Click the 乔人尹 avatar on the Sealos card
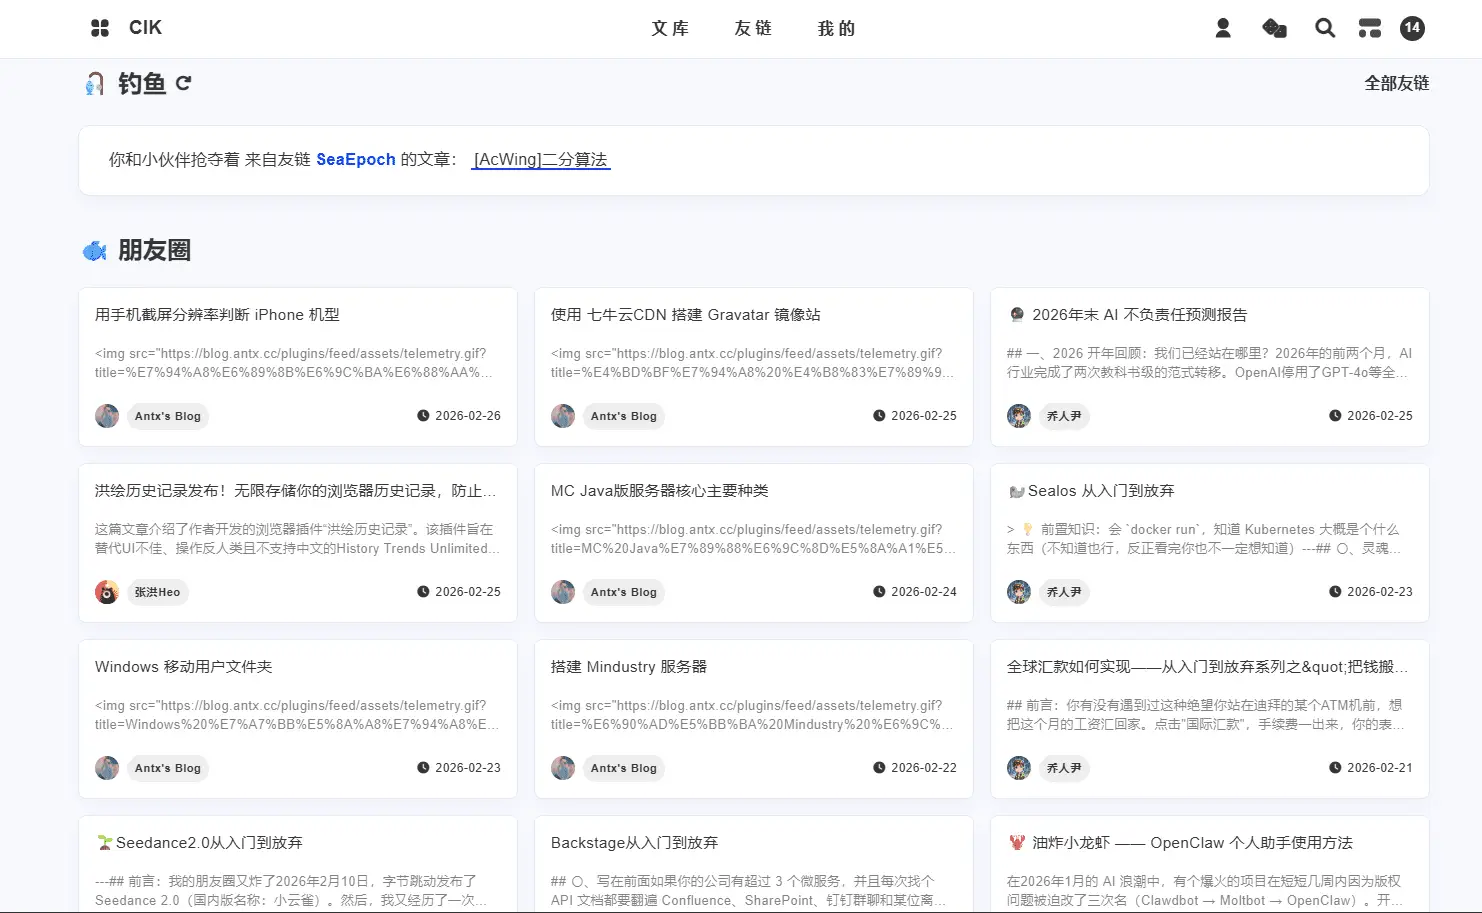This screenshot has height=913, width=1482. (x=1018, y=592)
